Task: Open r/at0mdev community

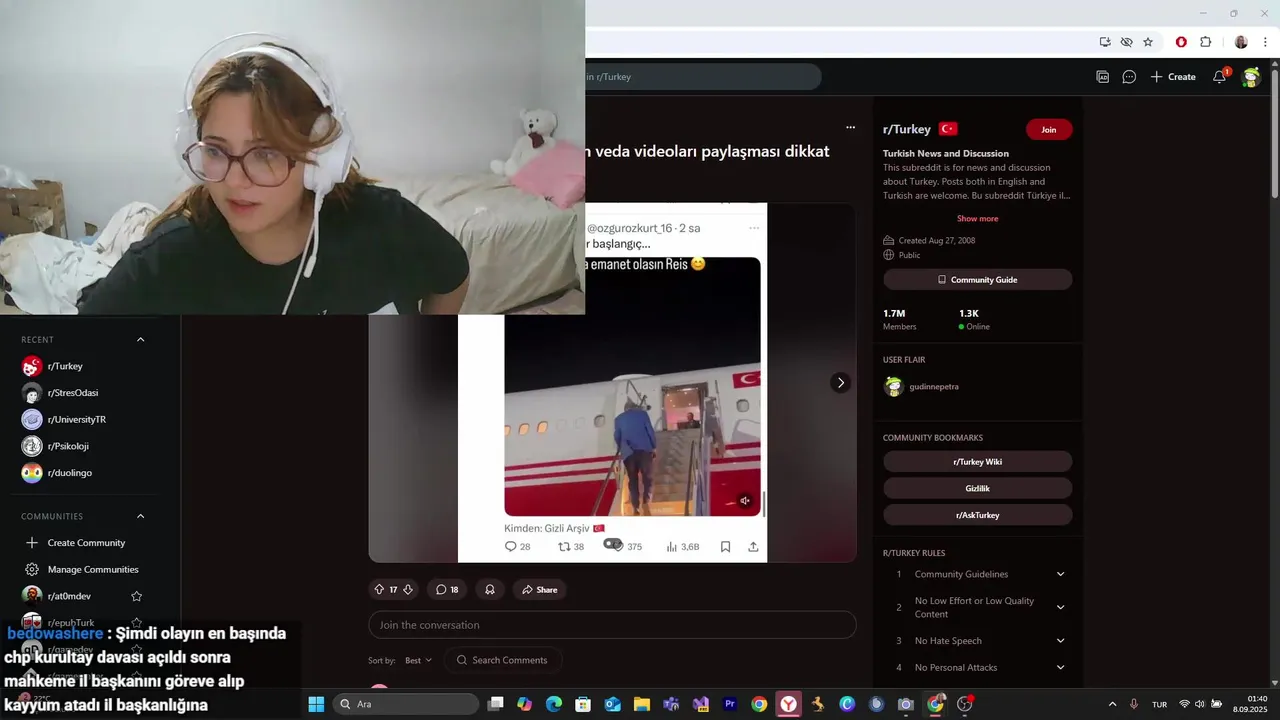Action: coord(70,596)
